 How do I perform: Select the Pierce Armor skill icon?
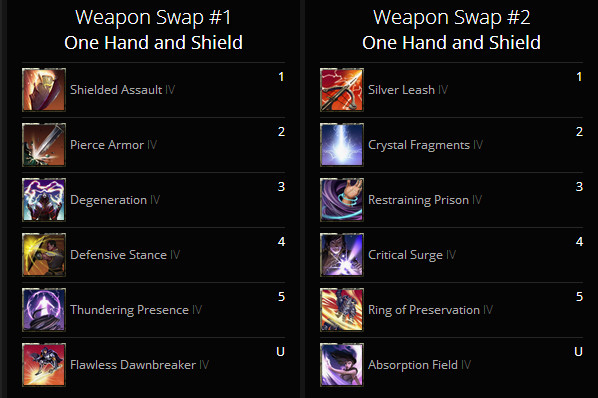pos(44,145)
